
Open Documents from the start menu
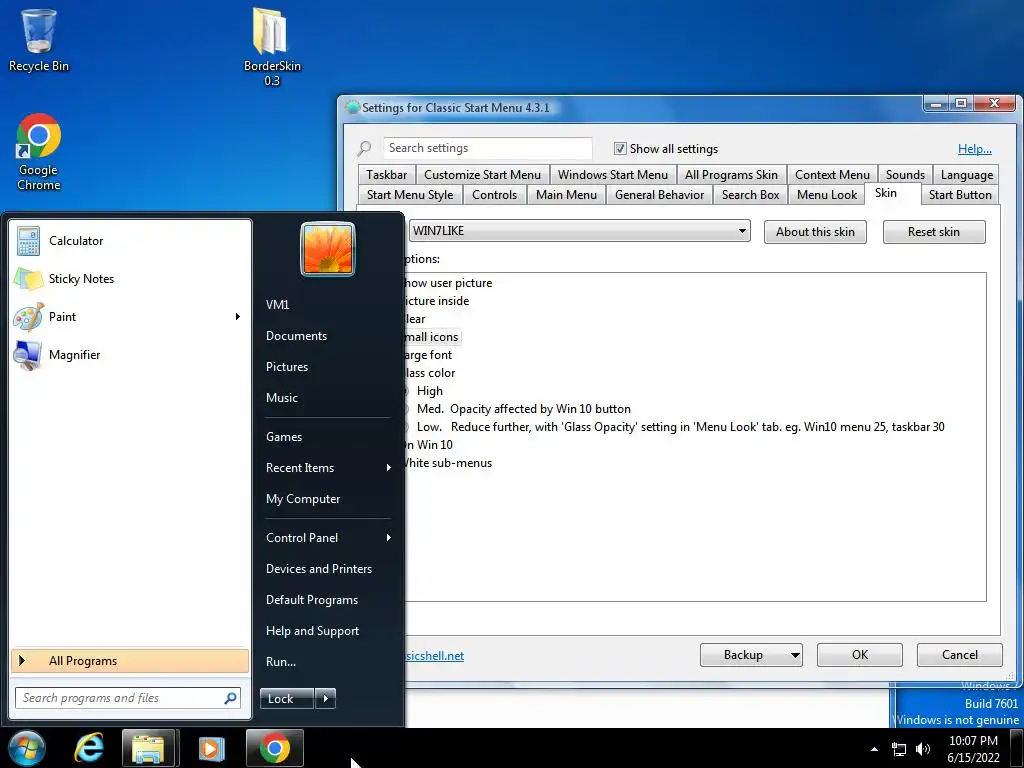(328, 336)
